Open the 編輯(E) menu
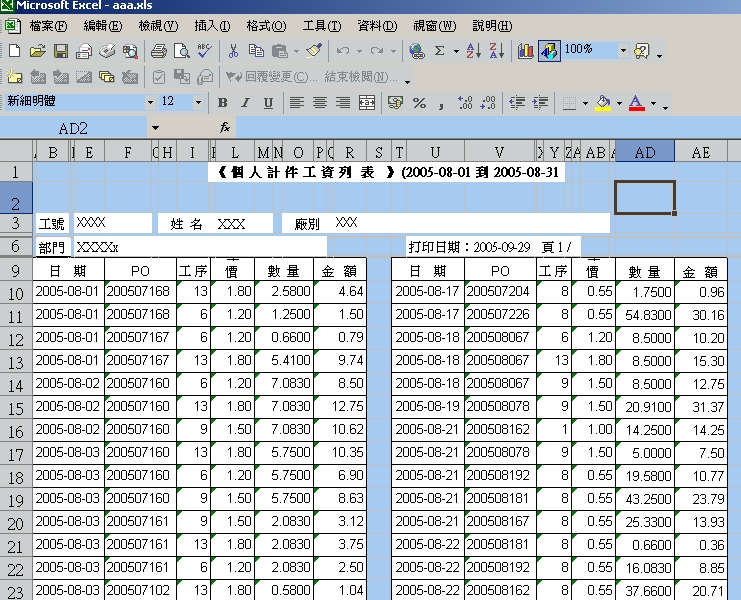 tap(103, 26)
